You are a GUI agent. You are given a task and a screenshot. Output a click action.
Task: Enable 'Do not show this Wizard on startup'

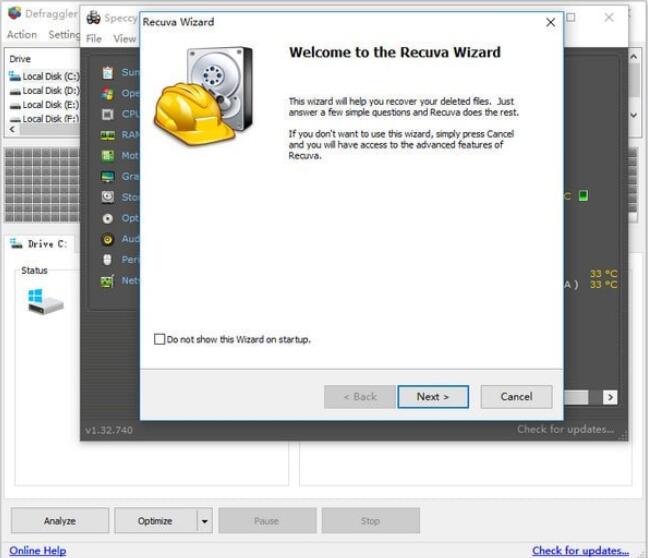tap(160, 339)
